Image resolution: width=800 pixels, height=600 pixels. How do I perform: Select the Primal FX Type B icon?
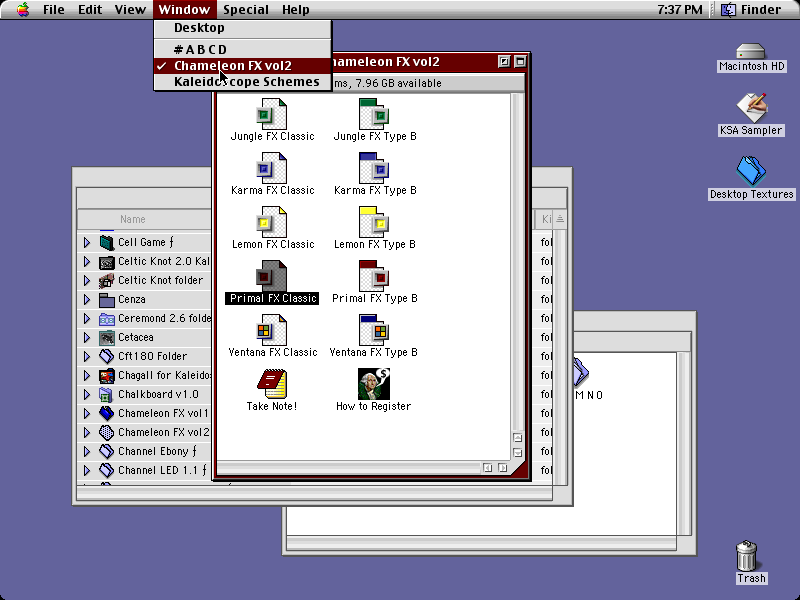374,276
